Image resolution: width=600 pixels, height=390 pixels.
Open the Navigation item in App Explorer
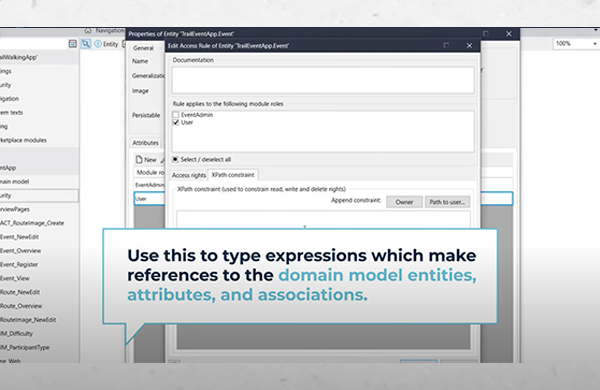pyautogui.click(x=10, y=99)
